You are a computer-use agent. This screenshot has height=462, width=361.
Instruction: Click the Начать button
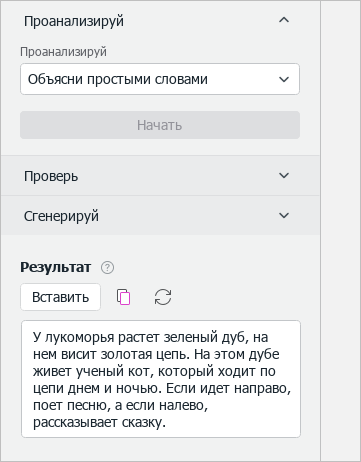[160, 125]
